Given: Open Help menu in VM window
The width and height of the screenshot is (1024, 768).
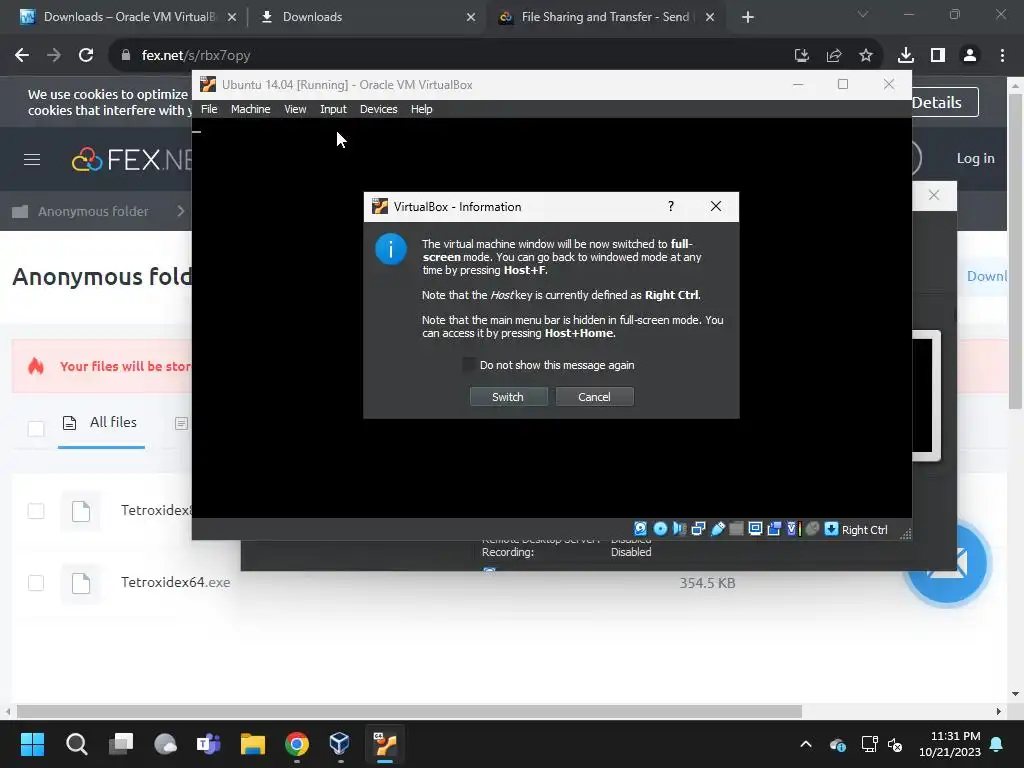Looking at the screenshot, I should pos(421,109).
